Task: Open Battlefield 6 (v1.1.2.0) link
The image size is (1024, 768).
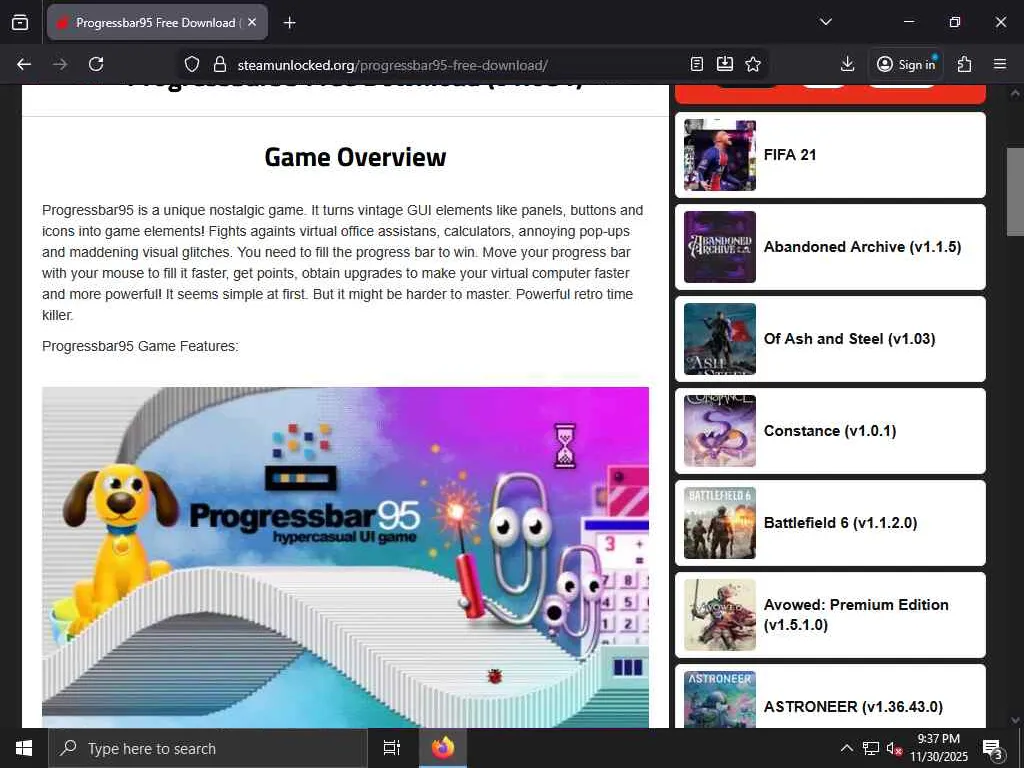Action: click(x=840, y=523)
